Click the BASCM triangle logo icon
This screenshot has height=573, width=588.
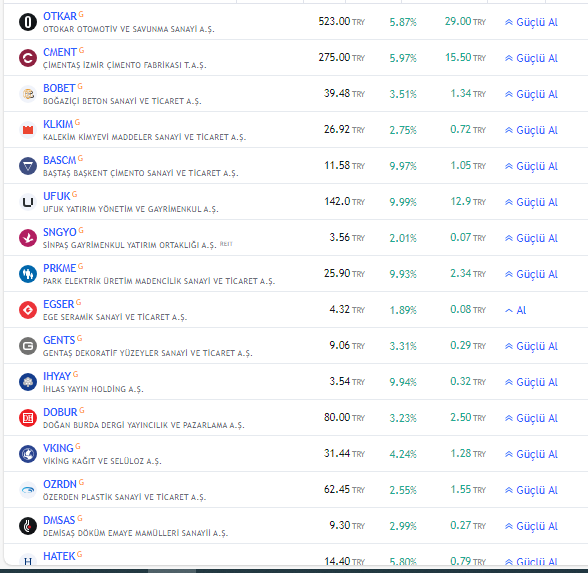point(28,166)
